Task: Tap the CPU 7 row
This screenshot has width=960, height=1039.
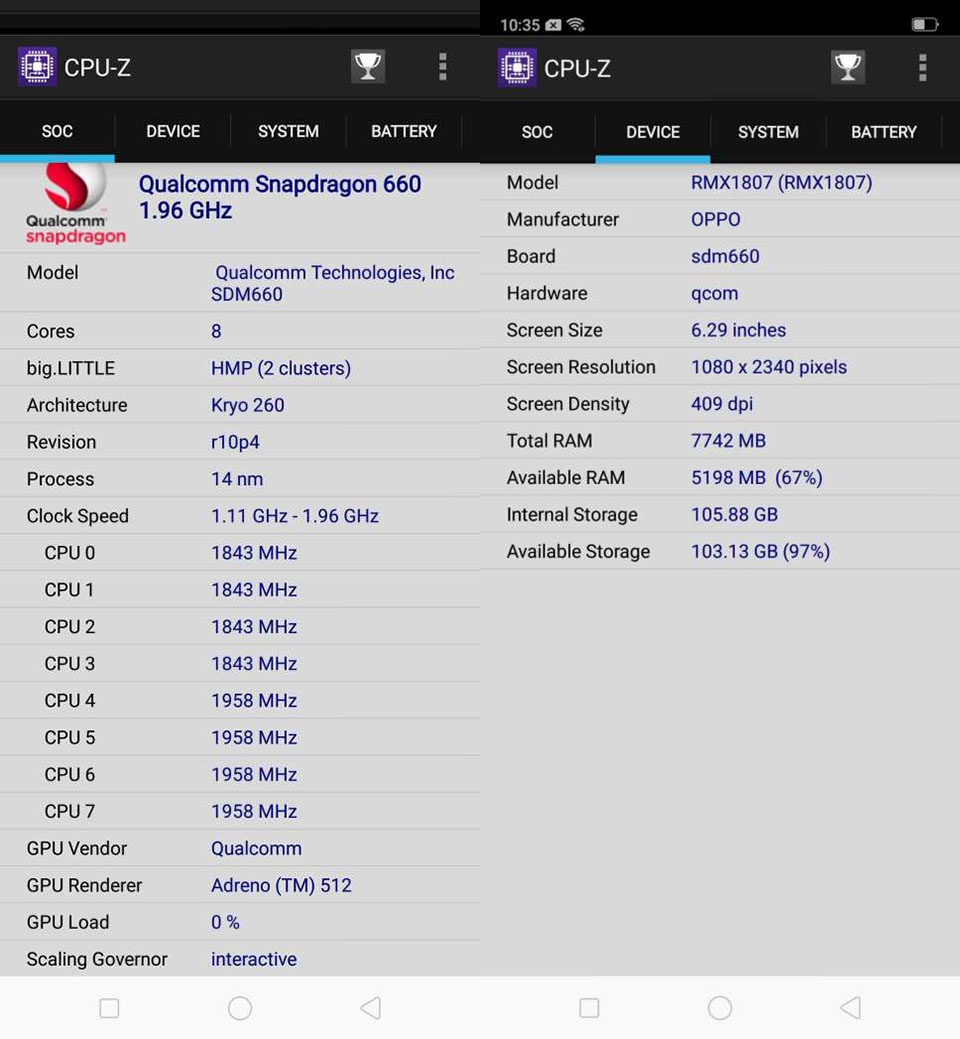Action: pos(240,811)
